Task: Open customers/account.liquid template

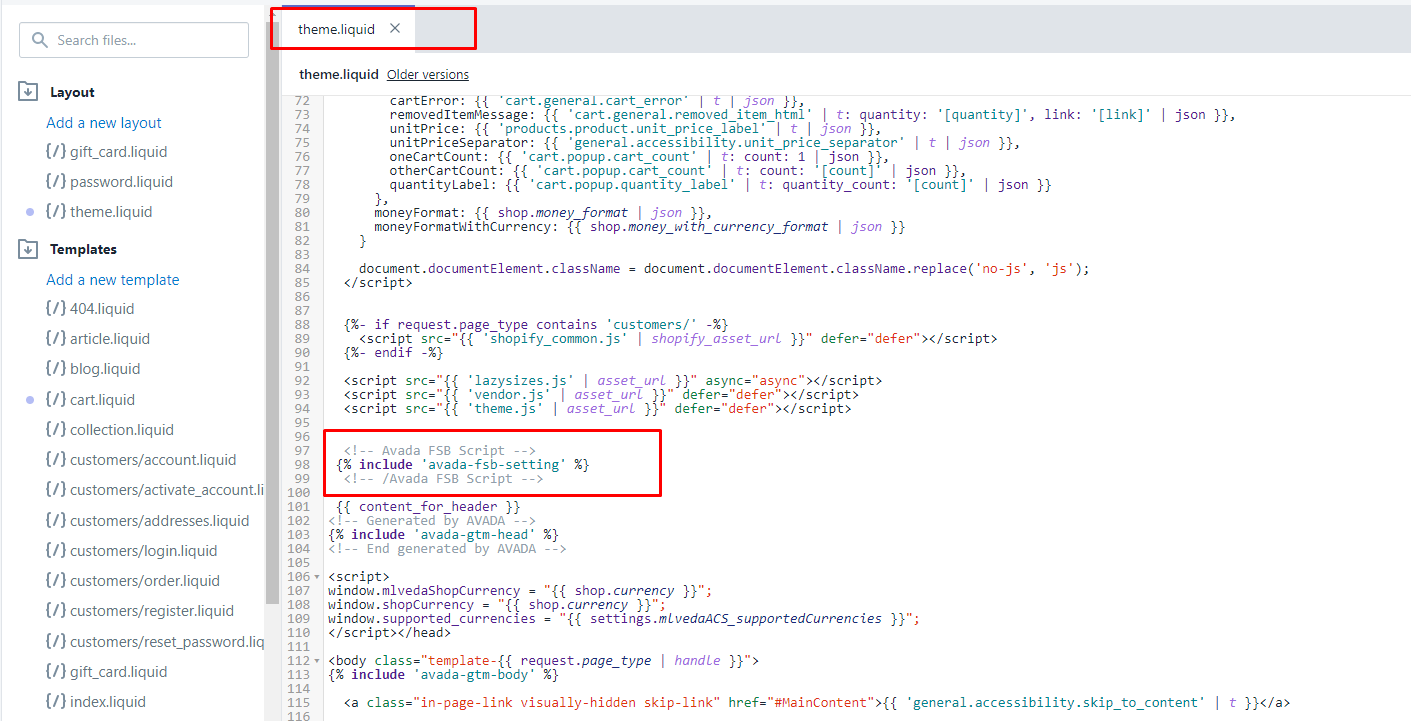Action: point(153,460)
